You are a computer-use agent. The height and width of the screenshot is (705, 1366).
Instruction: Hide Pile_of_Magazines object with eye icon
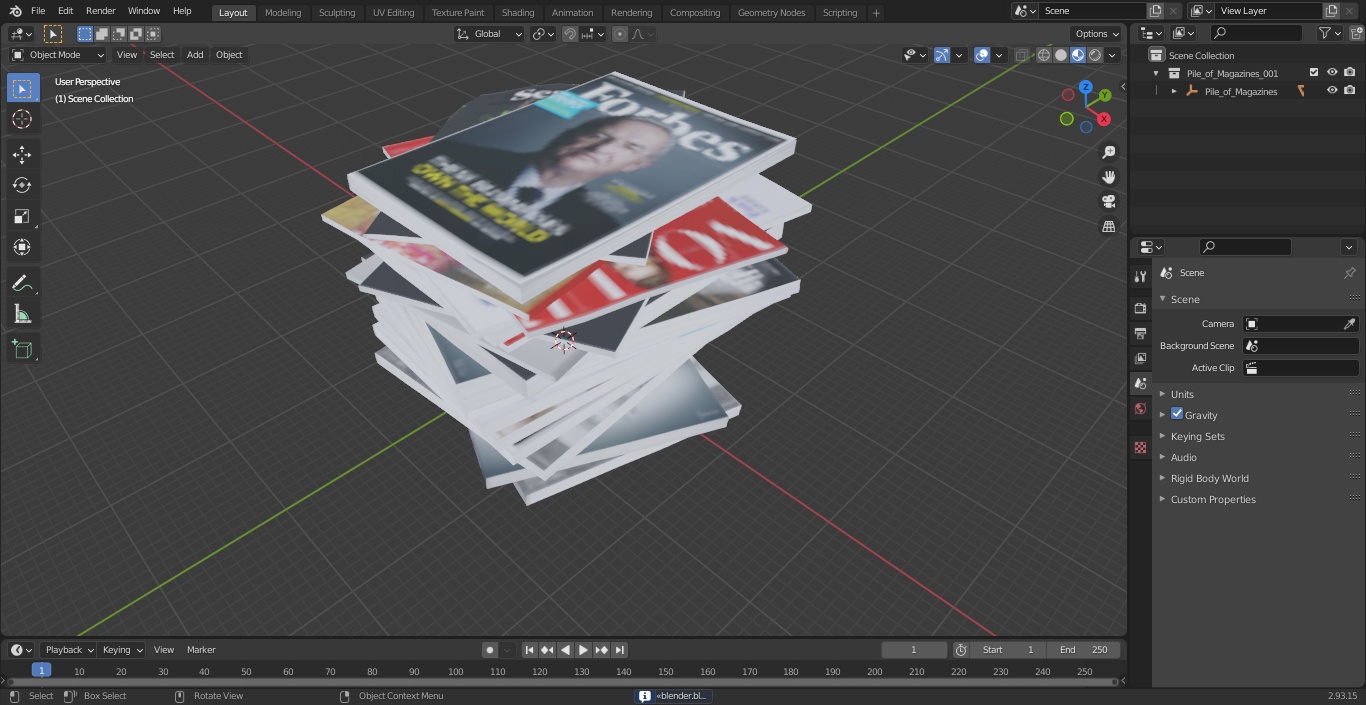point(1332,91)
